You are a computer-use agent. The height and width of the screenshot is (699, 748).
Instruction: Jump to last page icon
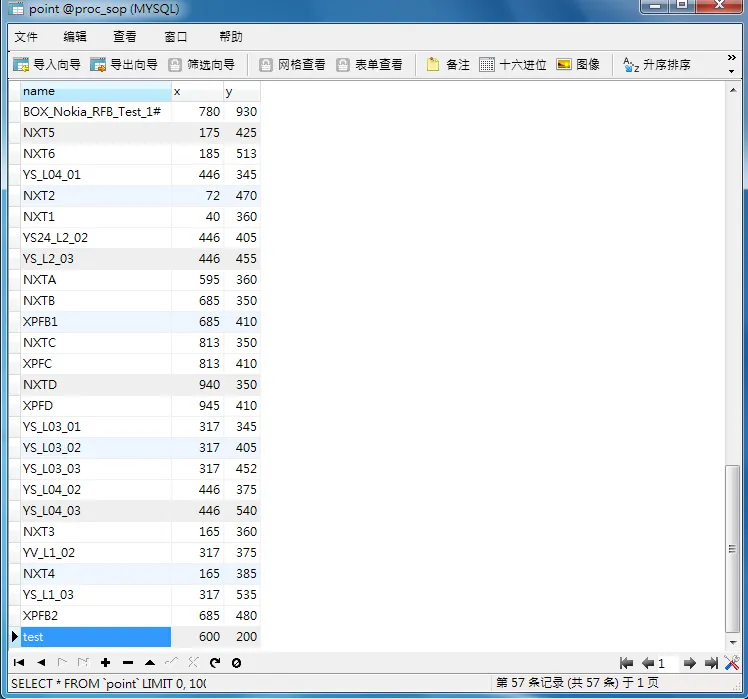pyautogui.click(x=711, y=663)
